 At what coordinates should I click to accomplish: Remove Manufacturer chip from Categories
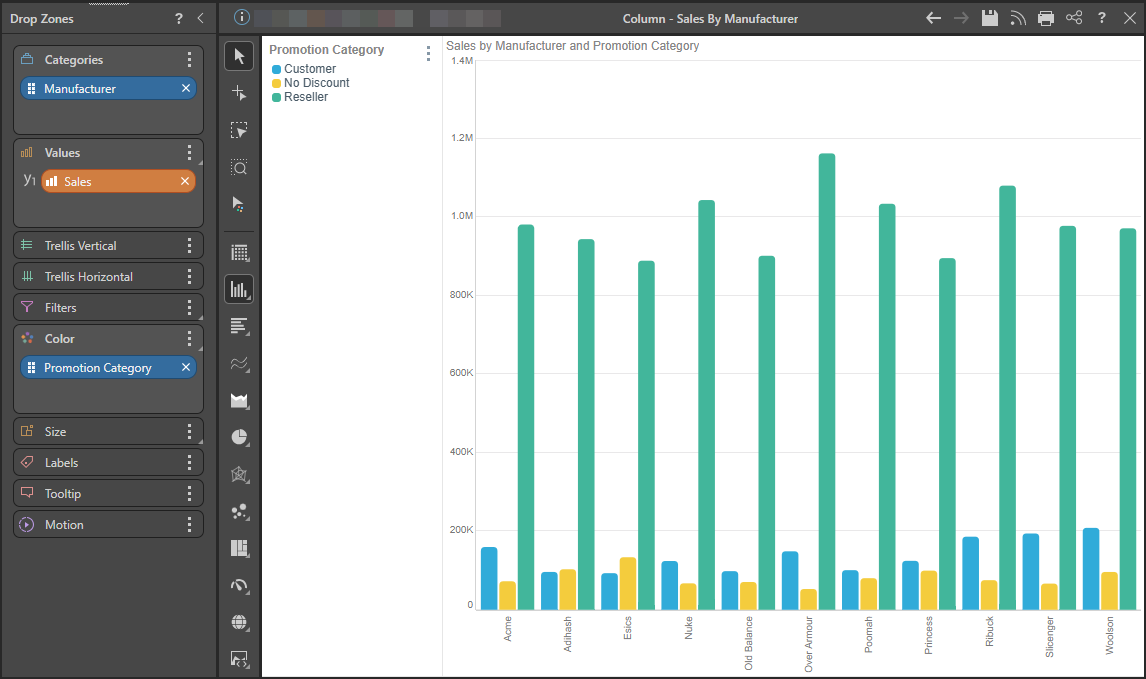pyautogui.click(x=186, y=88)
